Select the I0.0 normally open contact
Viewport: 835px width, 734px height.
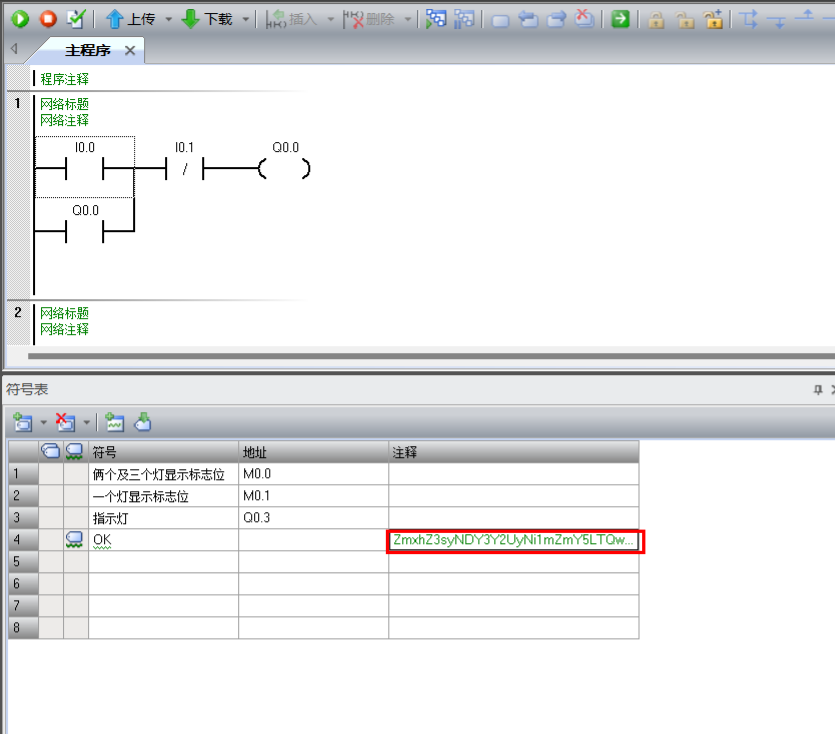(85, 167)
